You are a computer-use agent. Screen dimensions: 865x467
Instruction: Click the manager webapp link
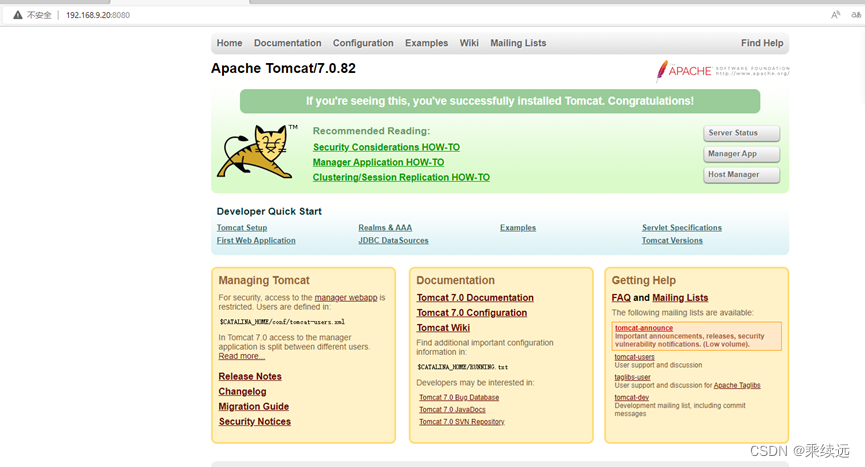(346, 297)
